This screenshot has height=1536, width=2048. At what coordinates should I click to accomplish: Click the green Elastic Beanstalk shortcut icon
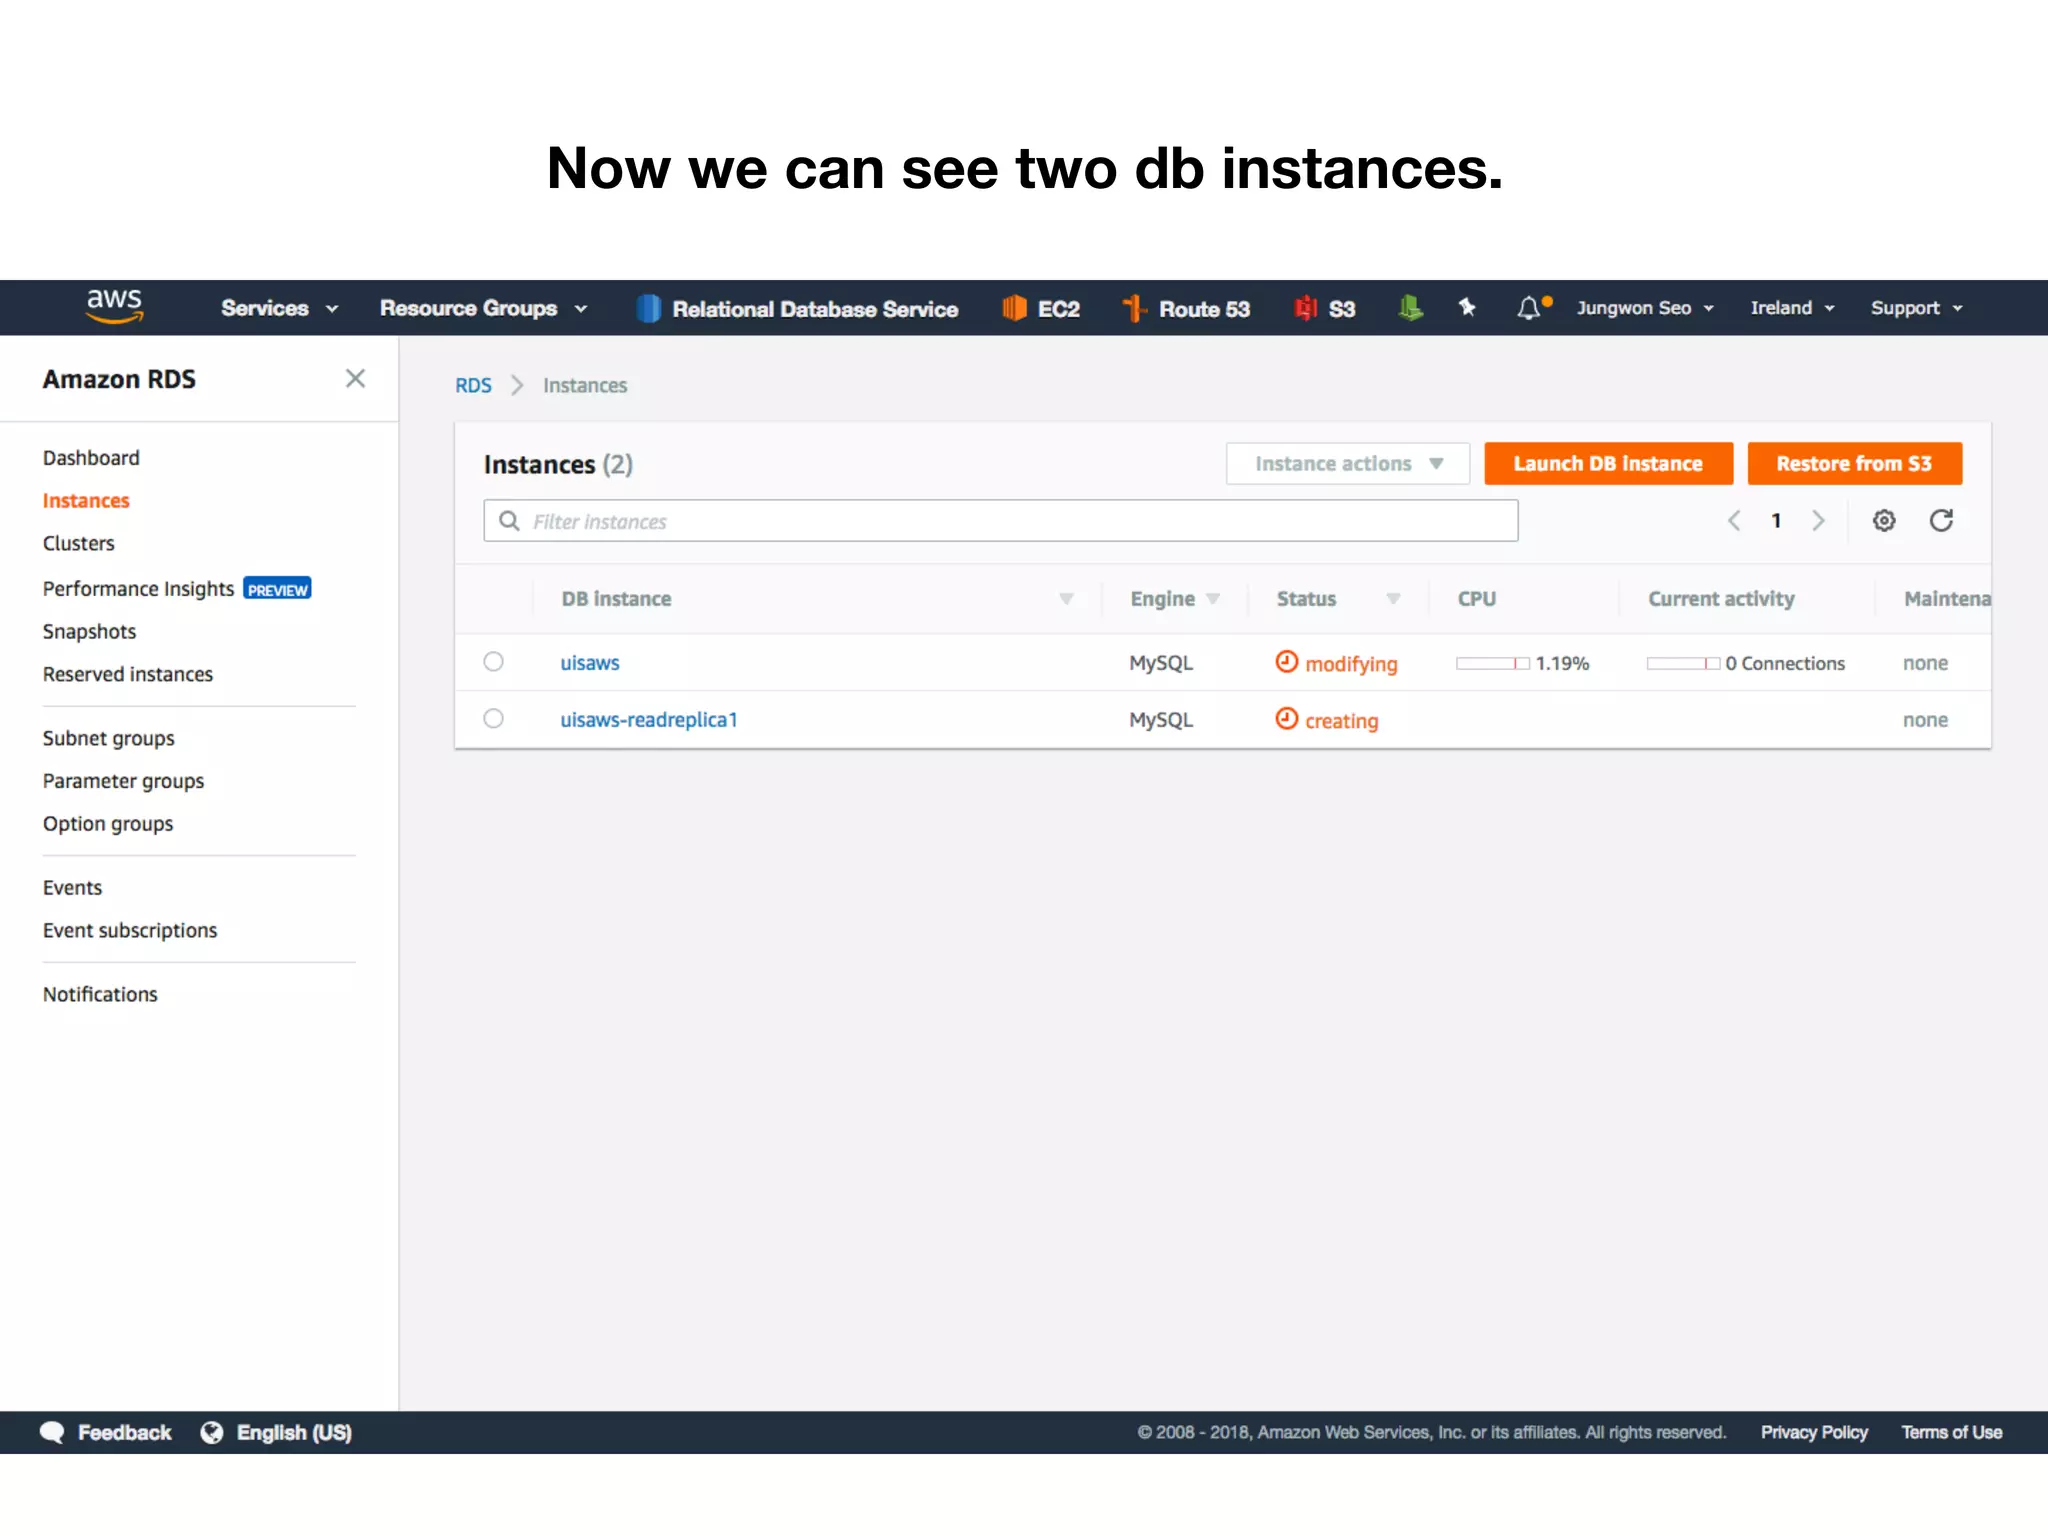1410,308
